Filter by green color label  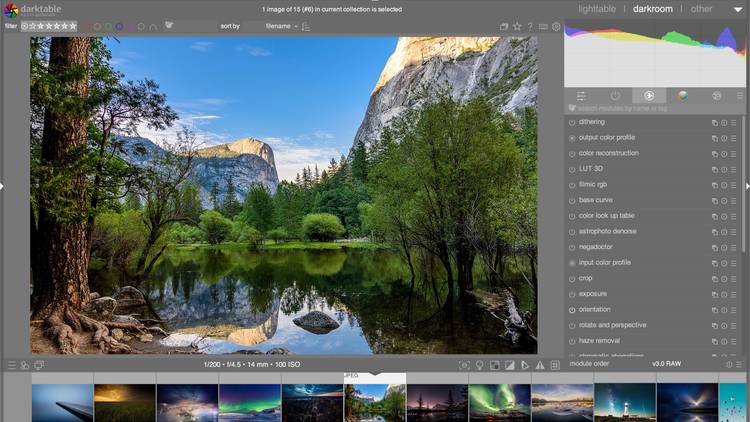(109, 27)
